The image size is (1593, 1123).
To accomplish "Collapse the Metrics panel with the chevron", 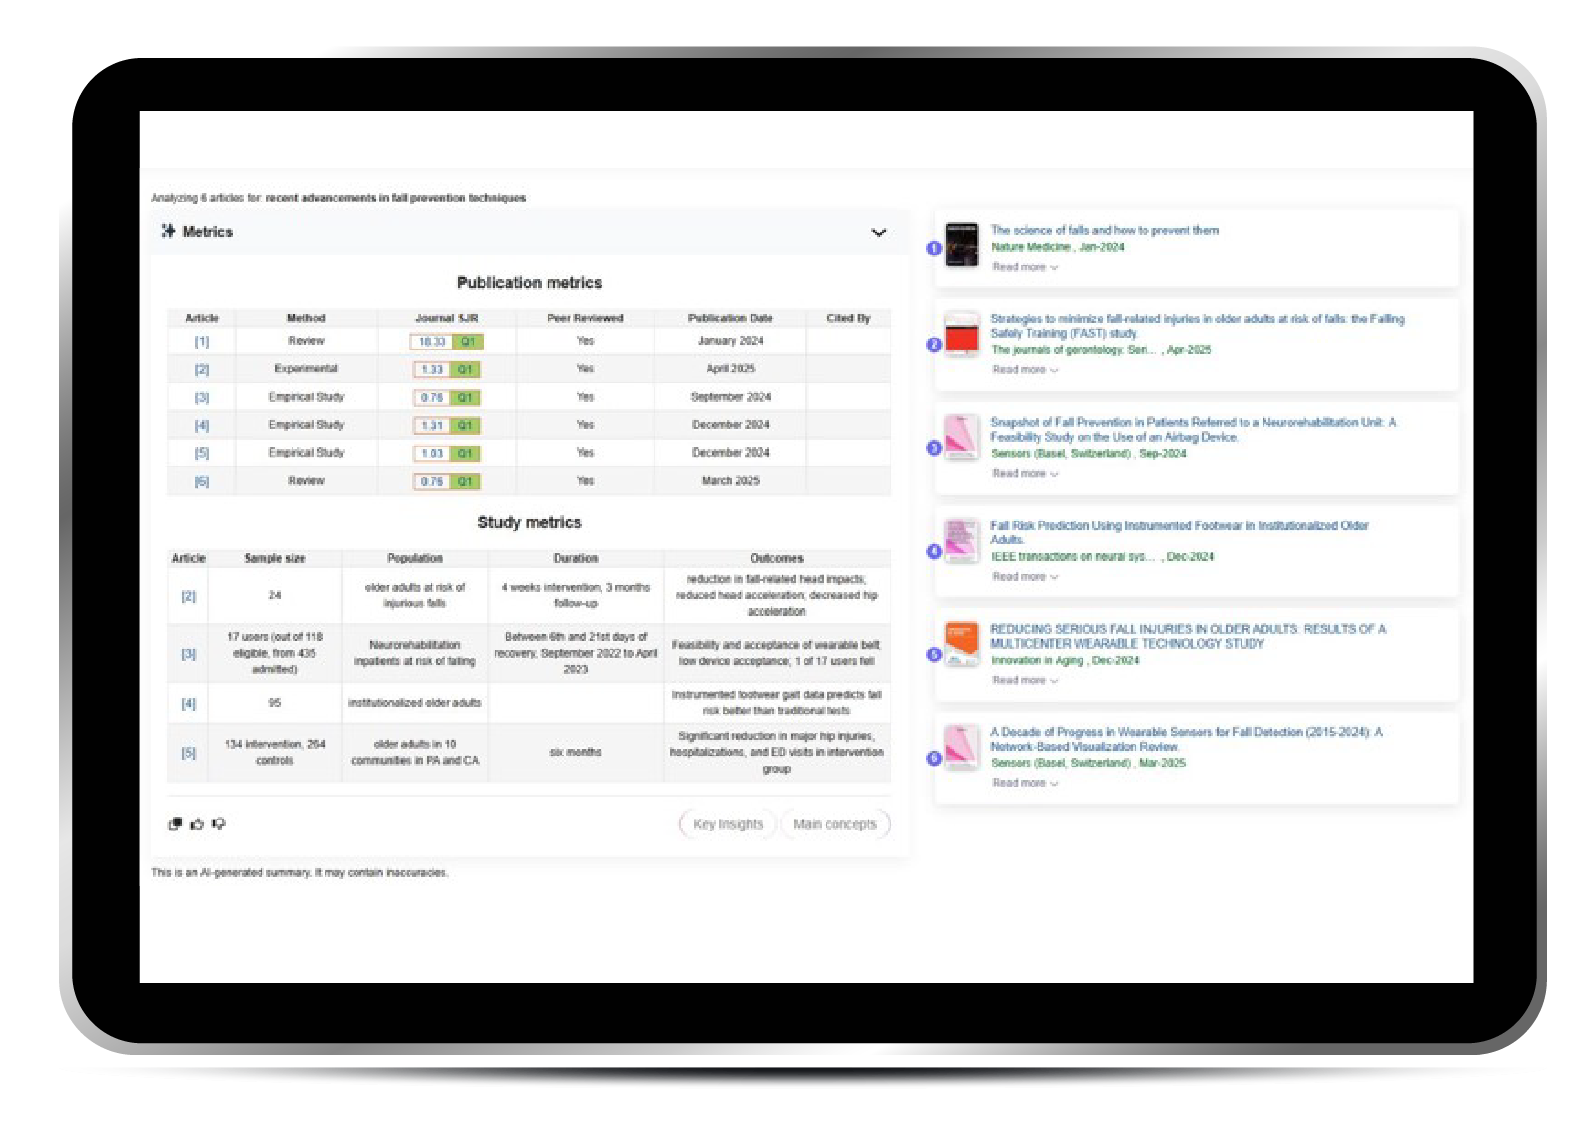I will click(x=878, y=232).
